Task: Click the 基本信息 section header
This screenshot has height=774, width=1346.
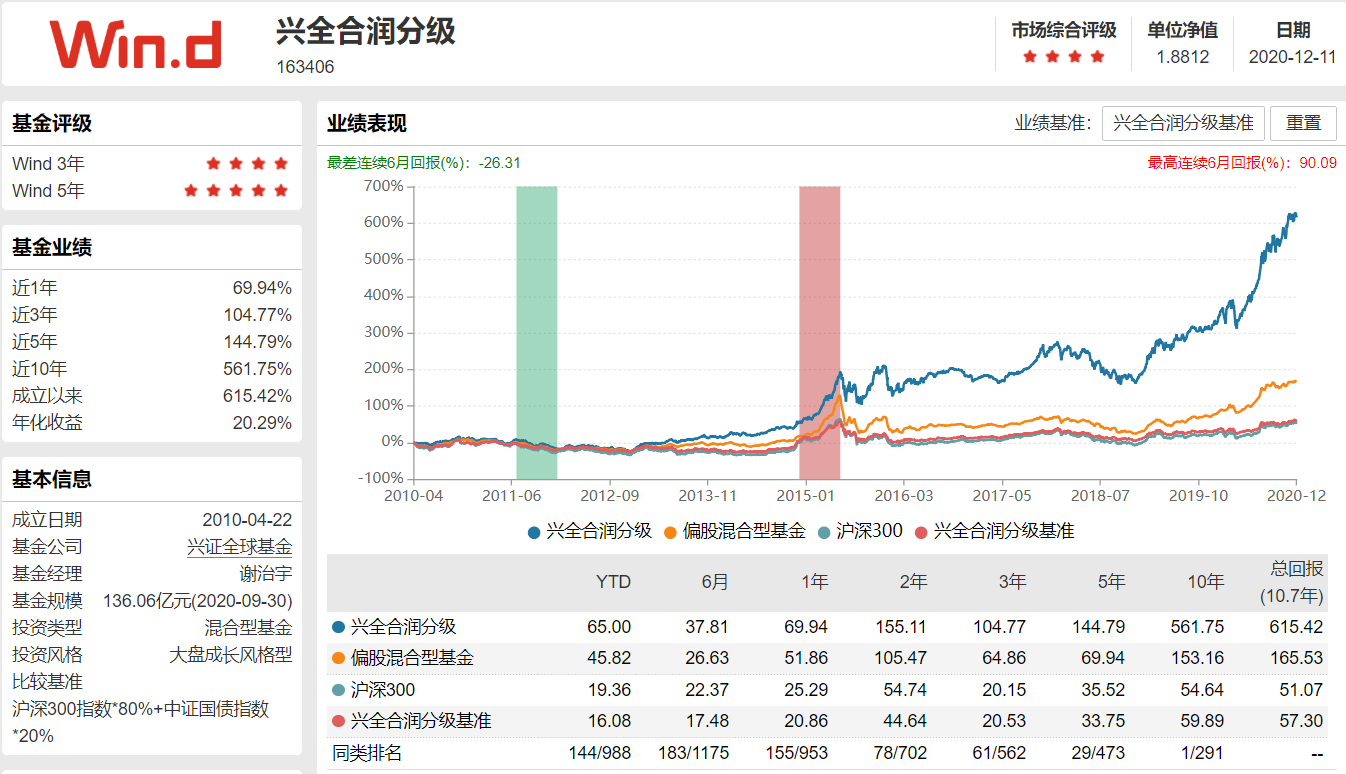Action: pyautogui.click(x=52, y=479)
